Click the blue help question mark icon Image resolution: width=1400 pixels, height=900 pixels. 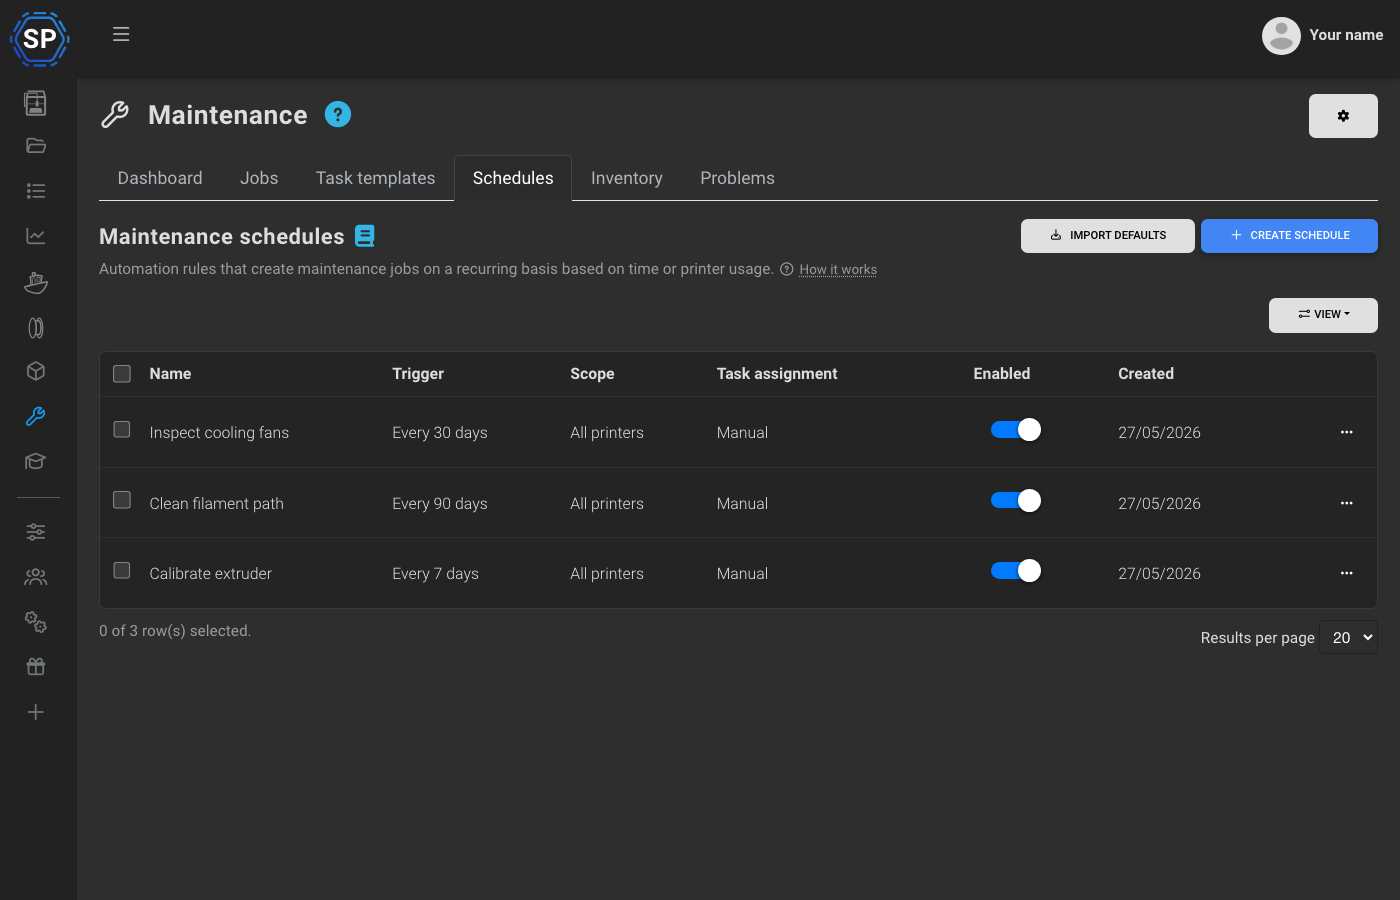point(338,114)
